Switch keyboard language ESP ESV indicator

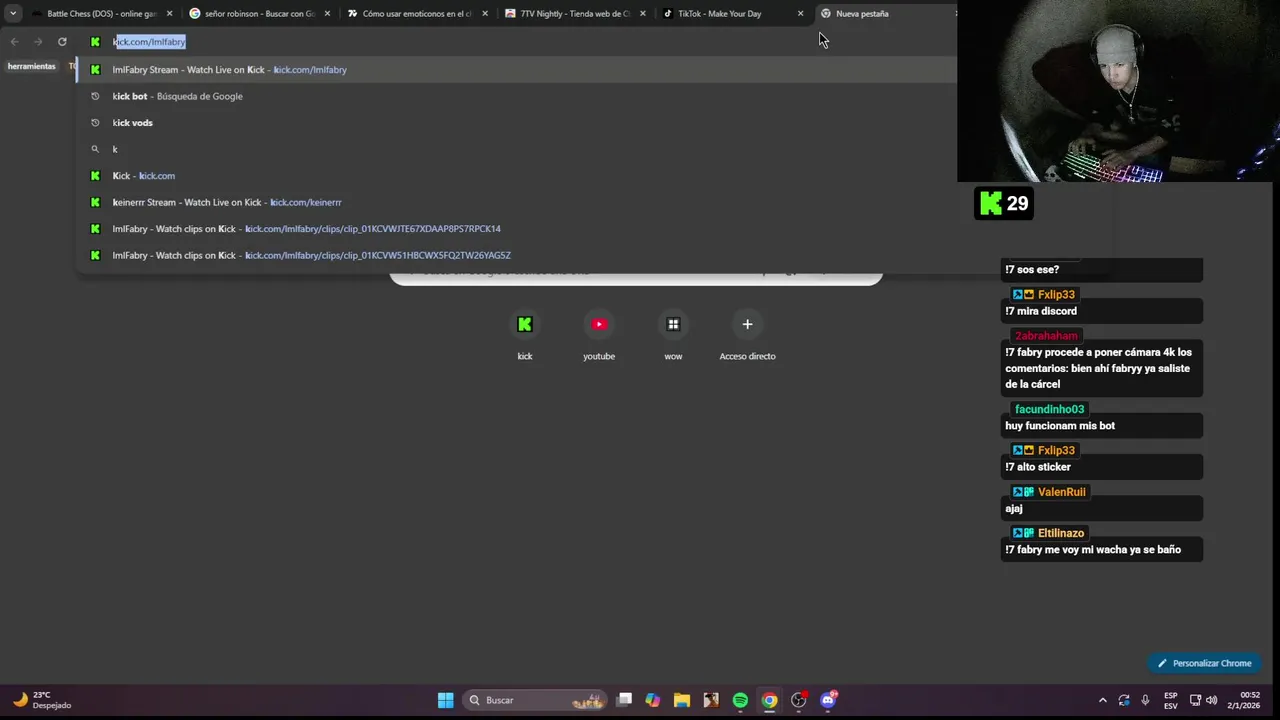1170,700
